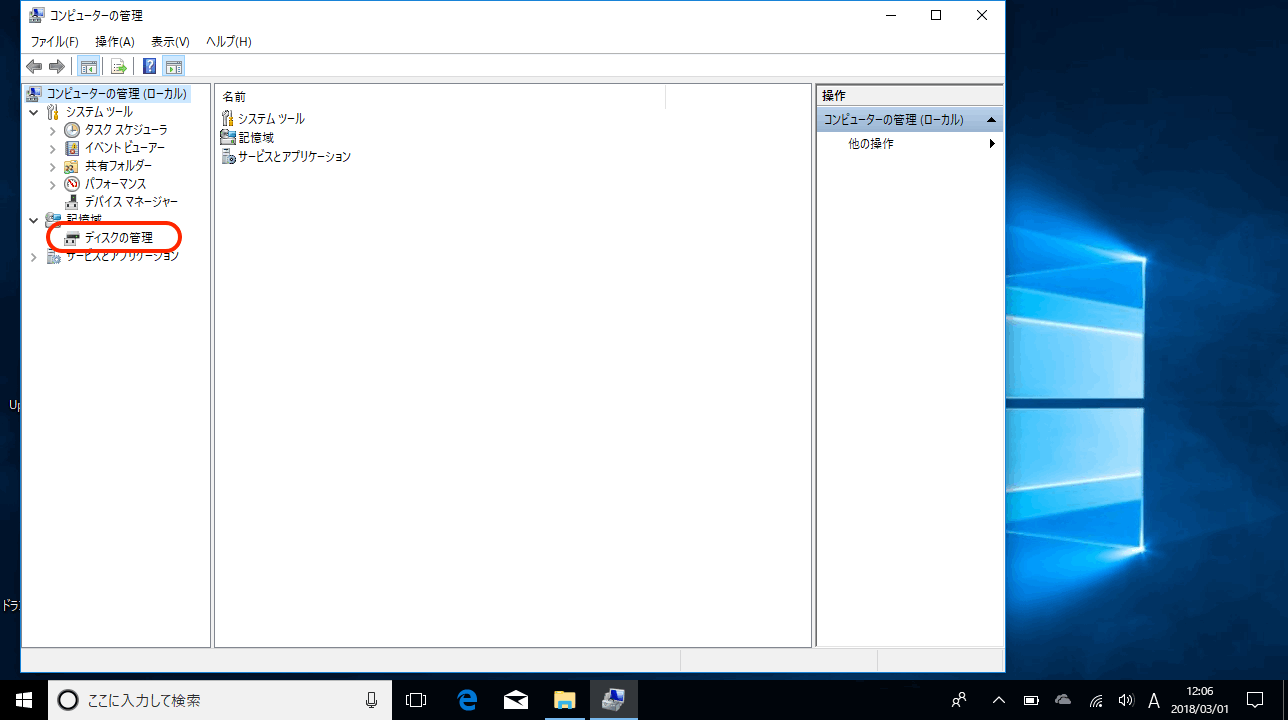This screenshot has width=1288, height=720.
Task: Open the 操作(A) menu
Action: (114, 42)
